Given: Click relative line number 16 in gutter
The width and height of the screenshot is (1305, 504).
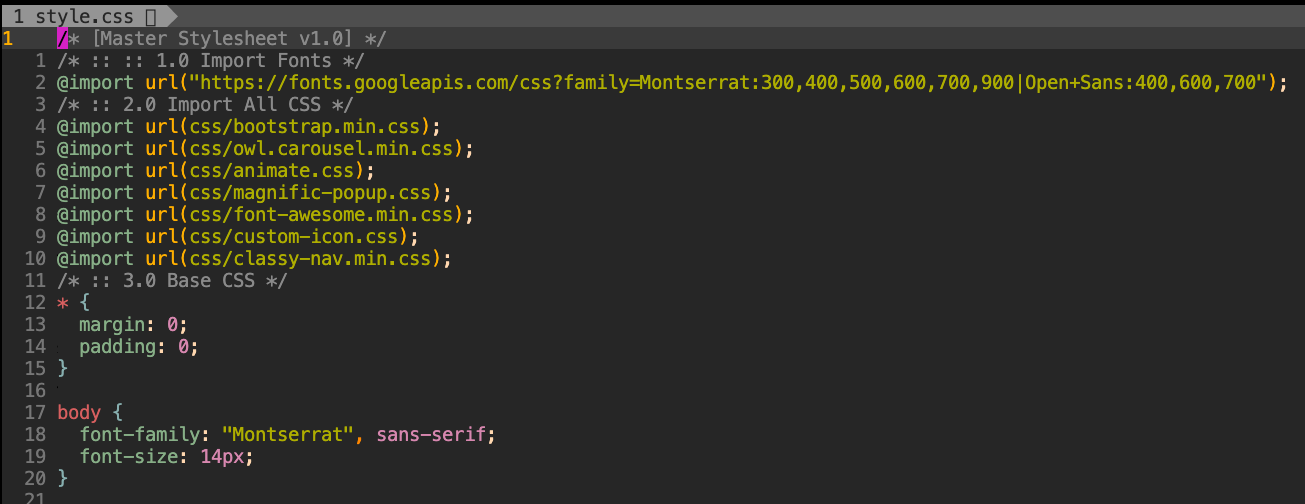Looking at the screenshot, I should point(35,390).
